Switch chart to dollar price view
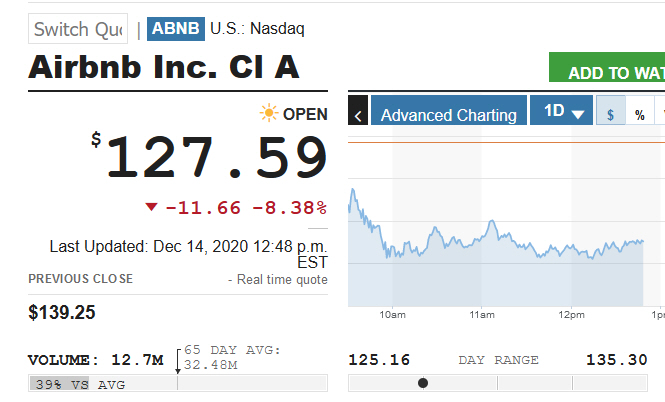This screenshot has height=402, width=665. click(x=610, y=114)
